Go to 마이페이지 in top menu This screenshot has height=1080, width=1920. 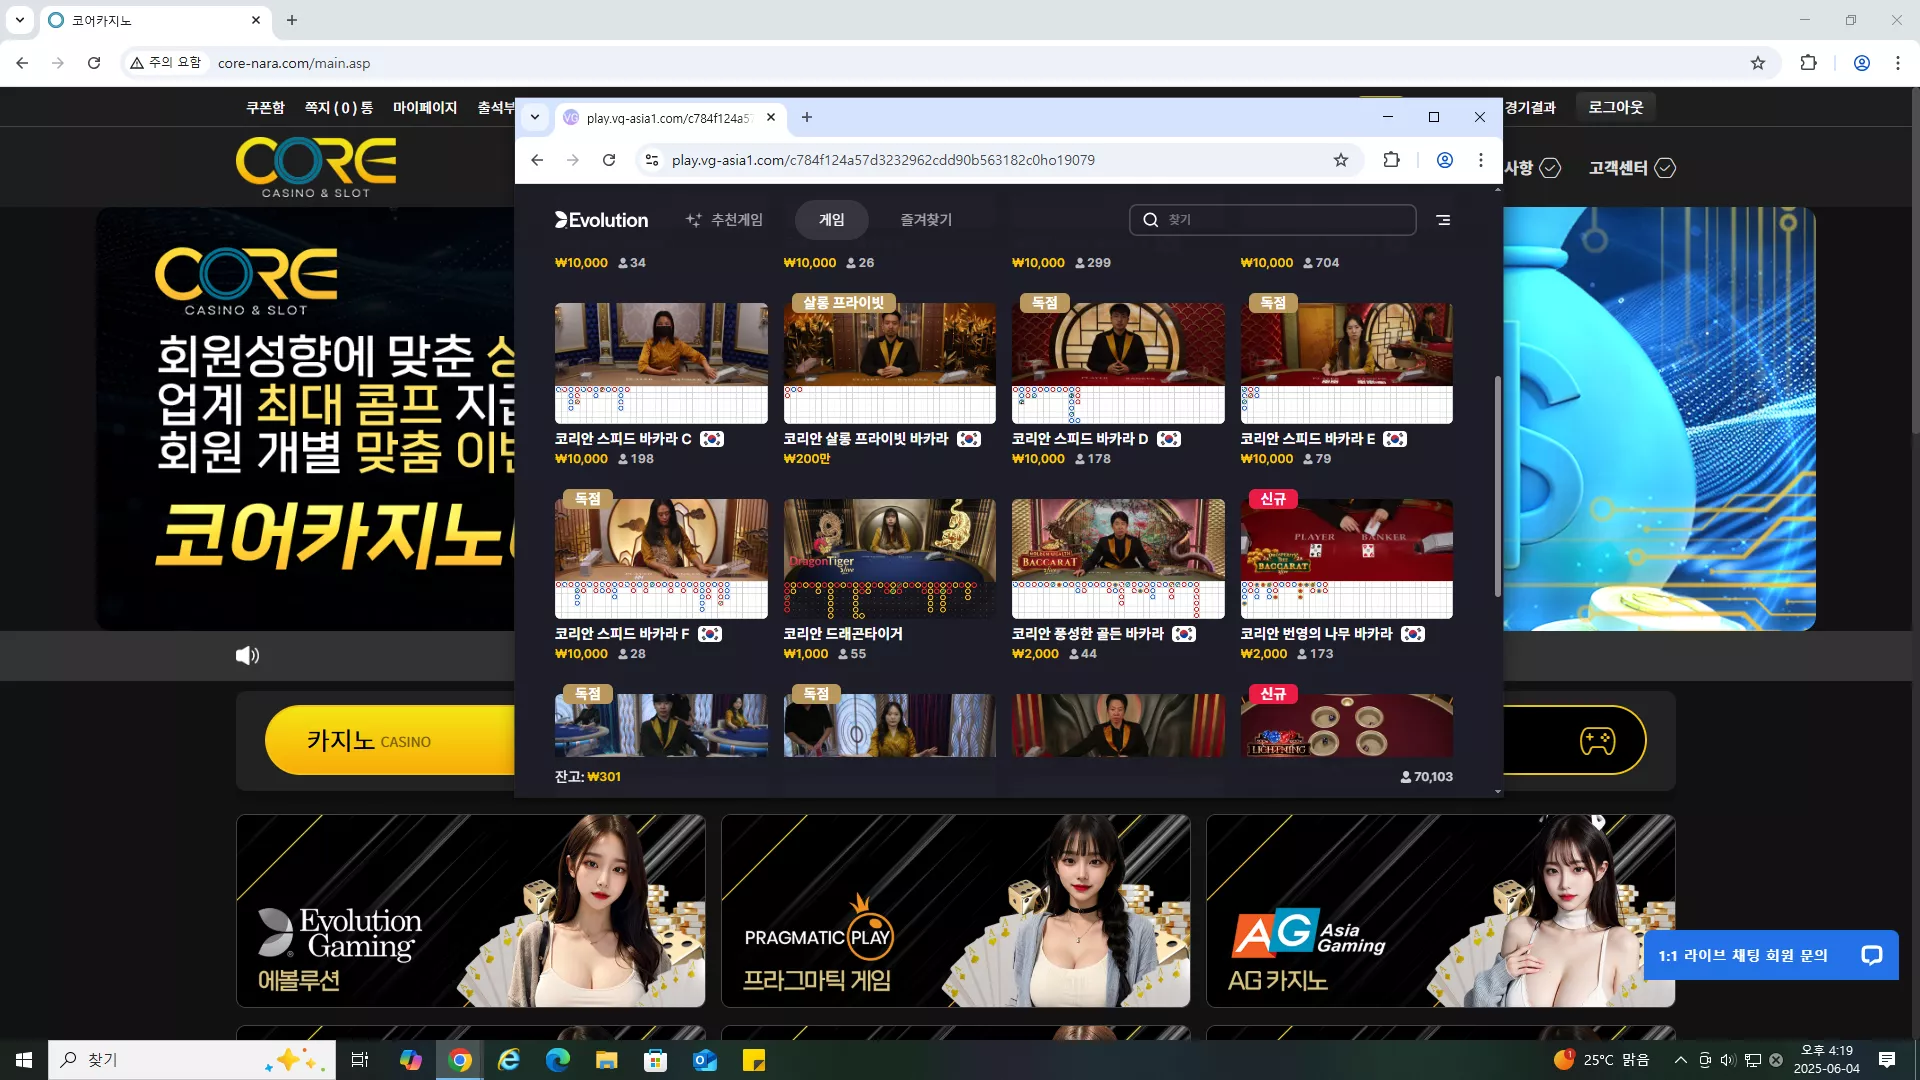[425, 107]
